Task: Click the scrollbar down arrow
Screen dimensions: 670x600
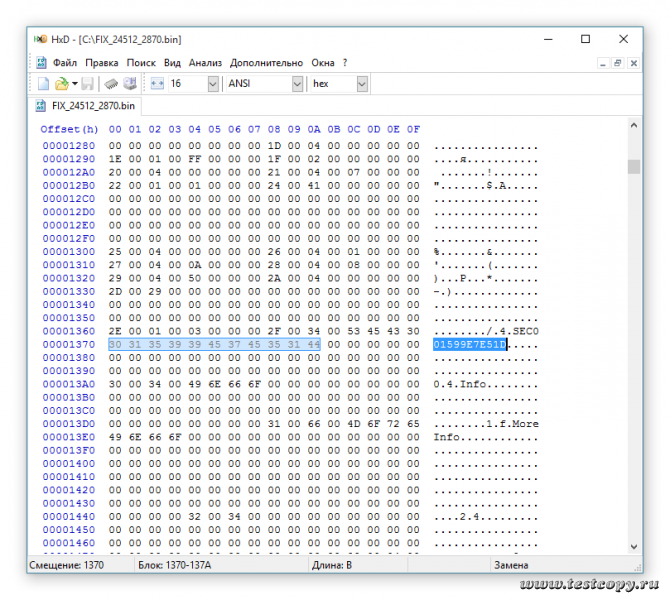Action: tap(634, 546)
